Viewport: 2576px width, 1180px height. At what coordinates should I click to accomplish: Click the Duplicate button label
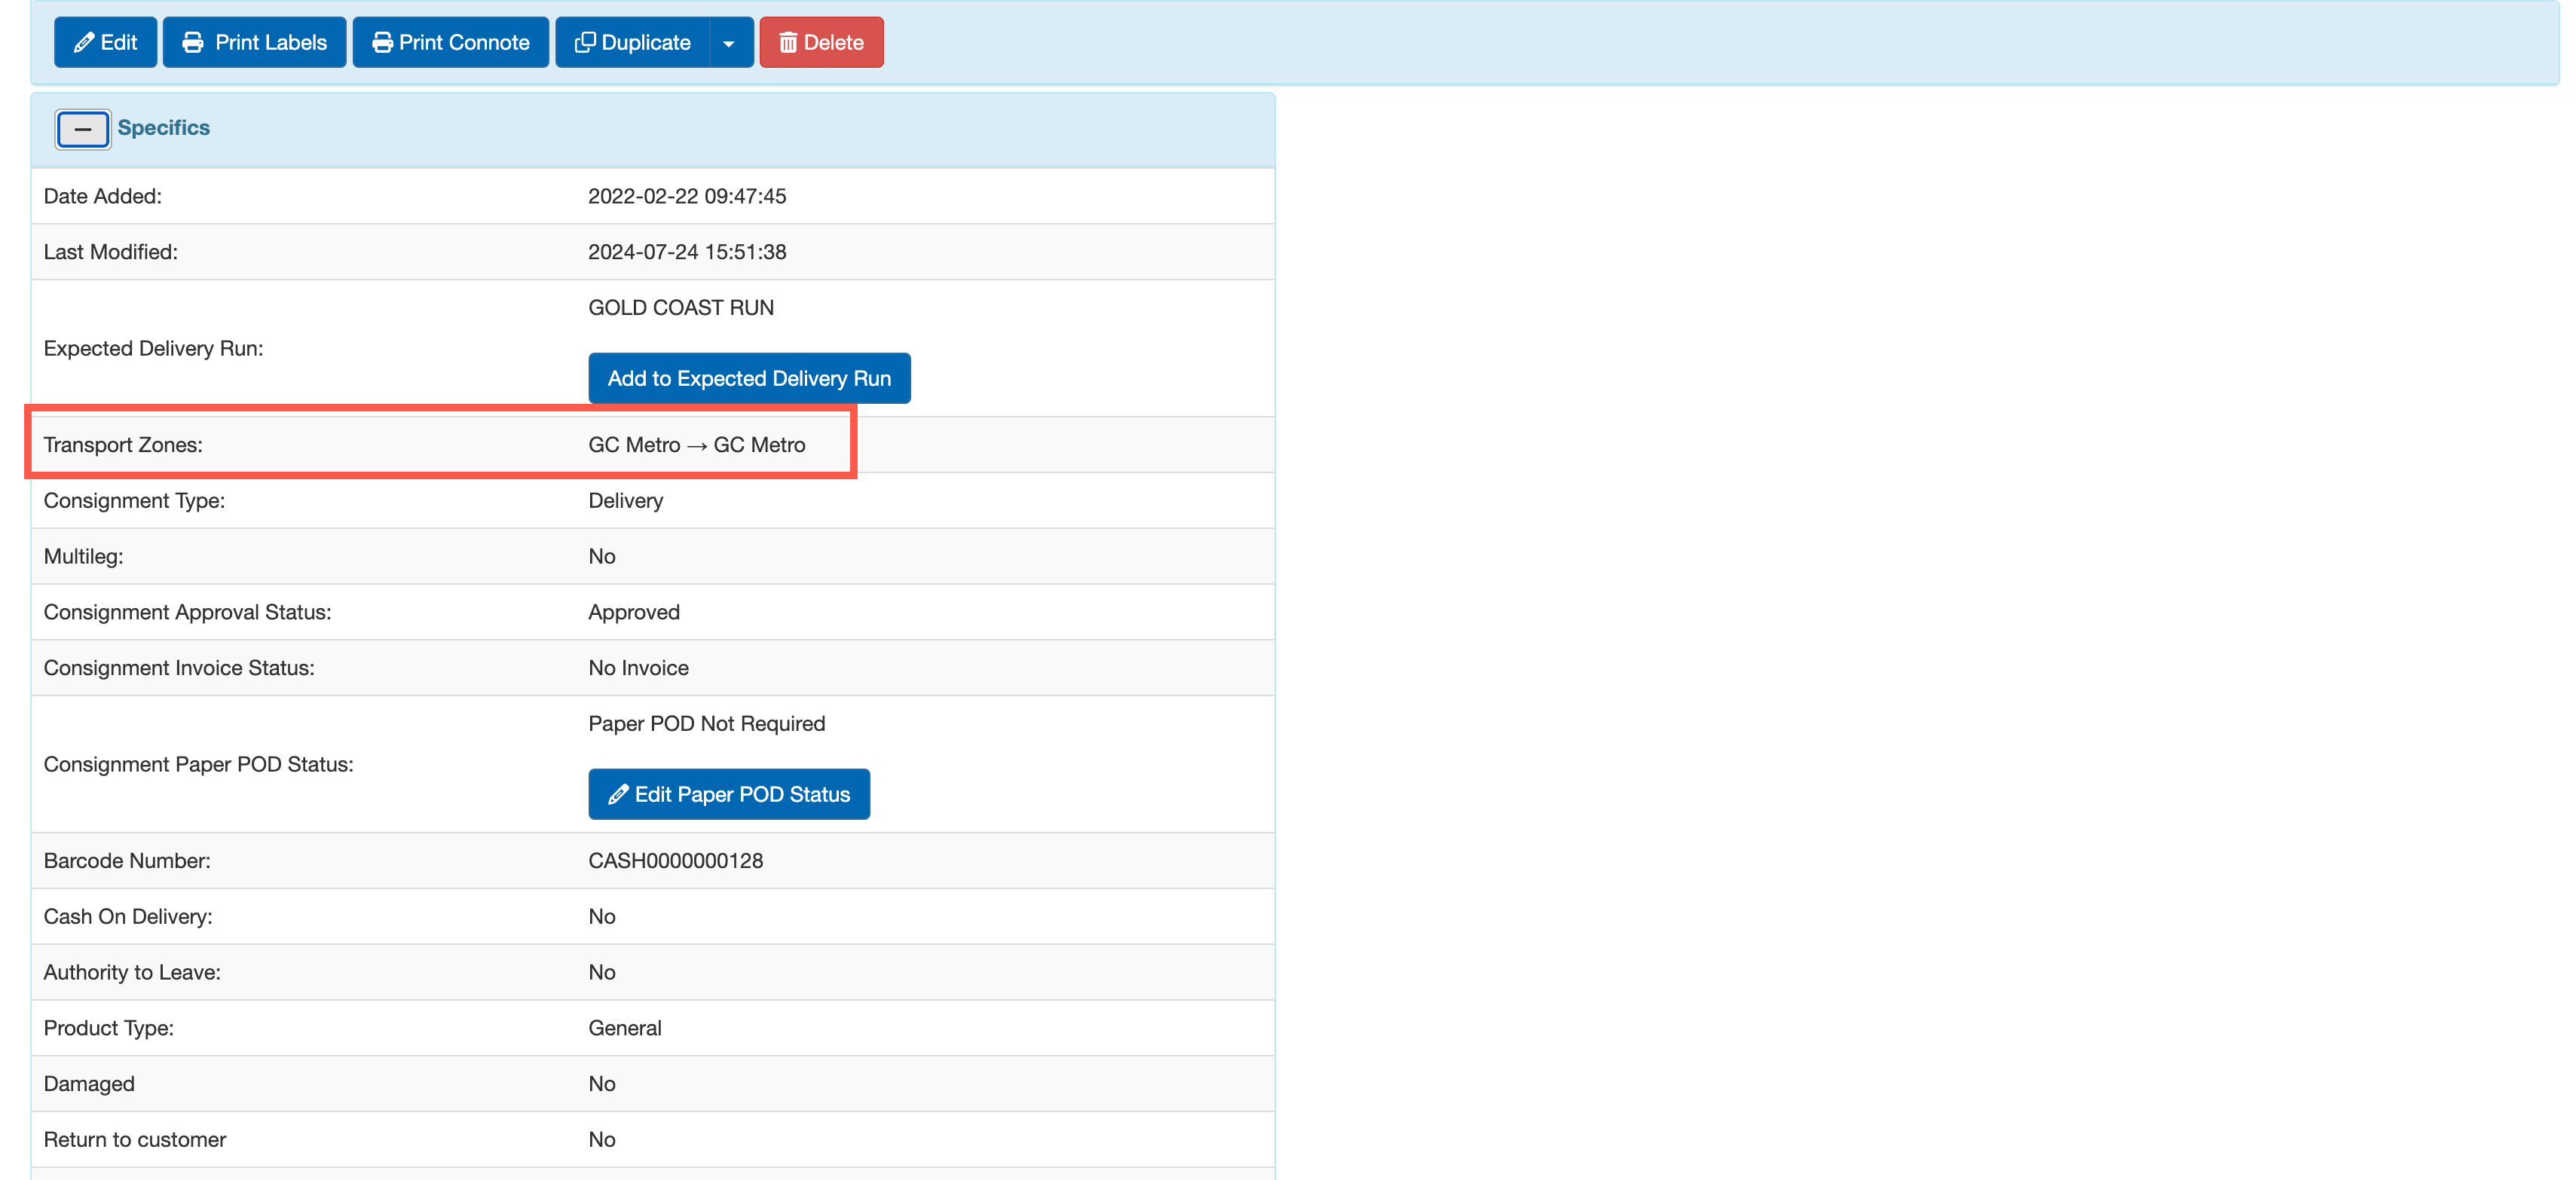[646, 43]
